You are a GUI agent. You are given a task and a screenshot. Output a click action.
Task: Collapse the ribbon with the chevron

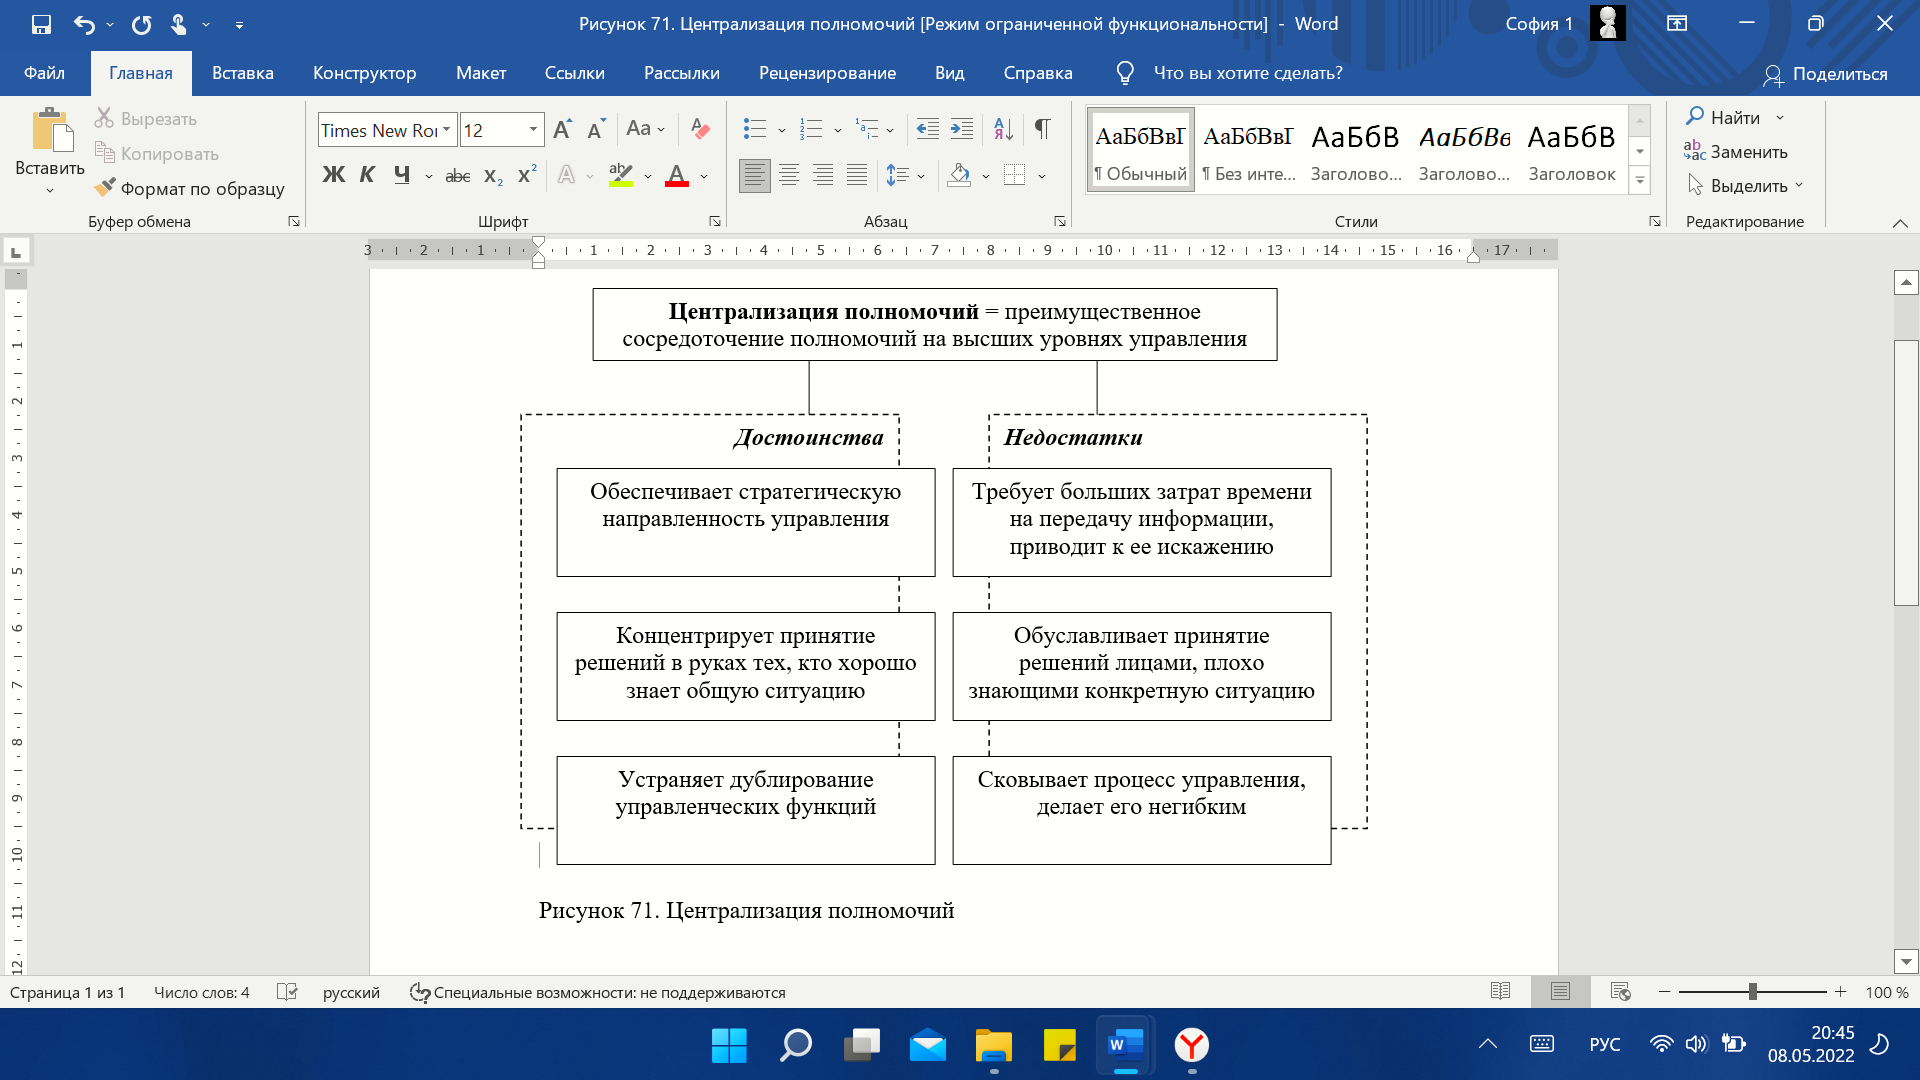(1900, 223)
